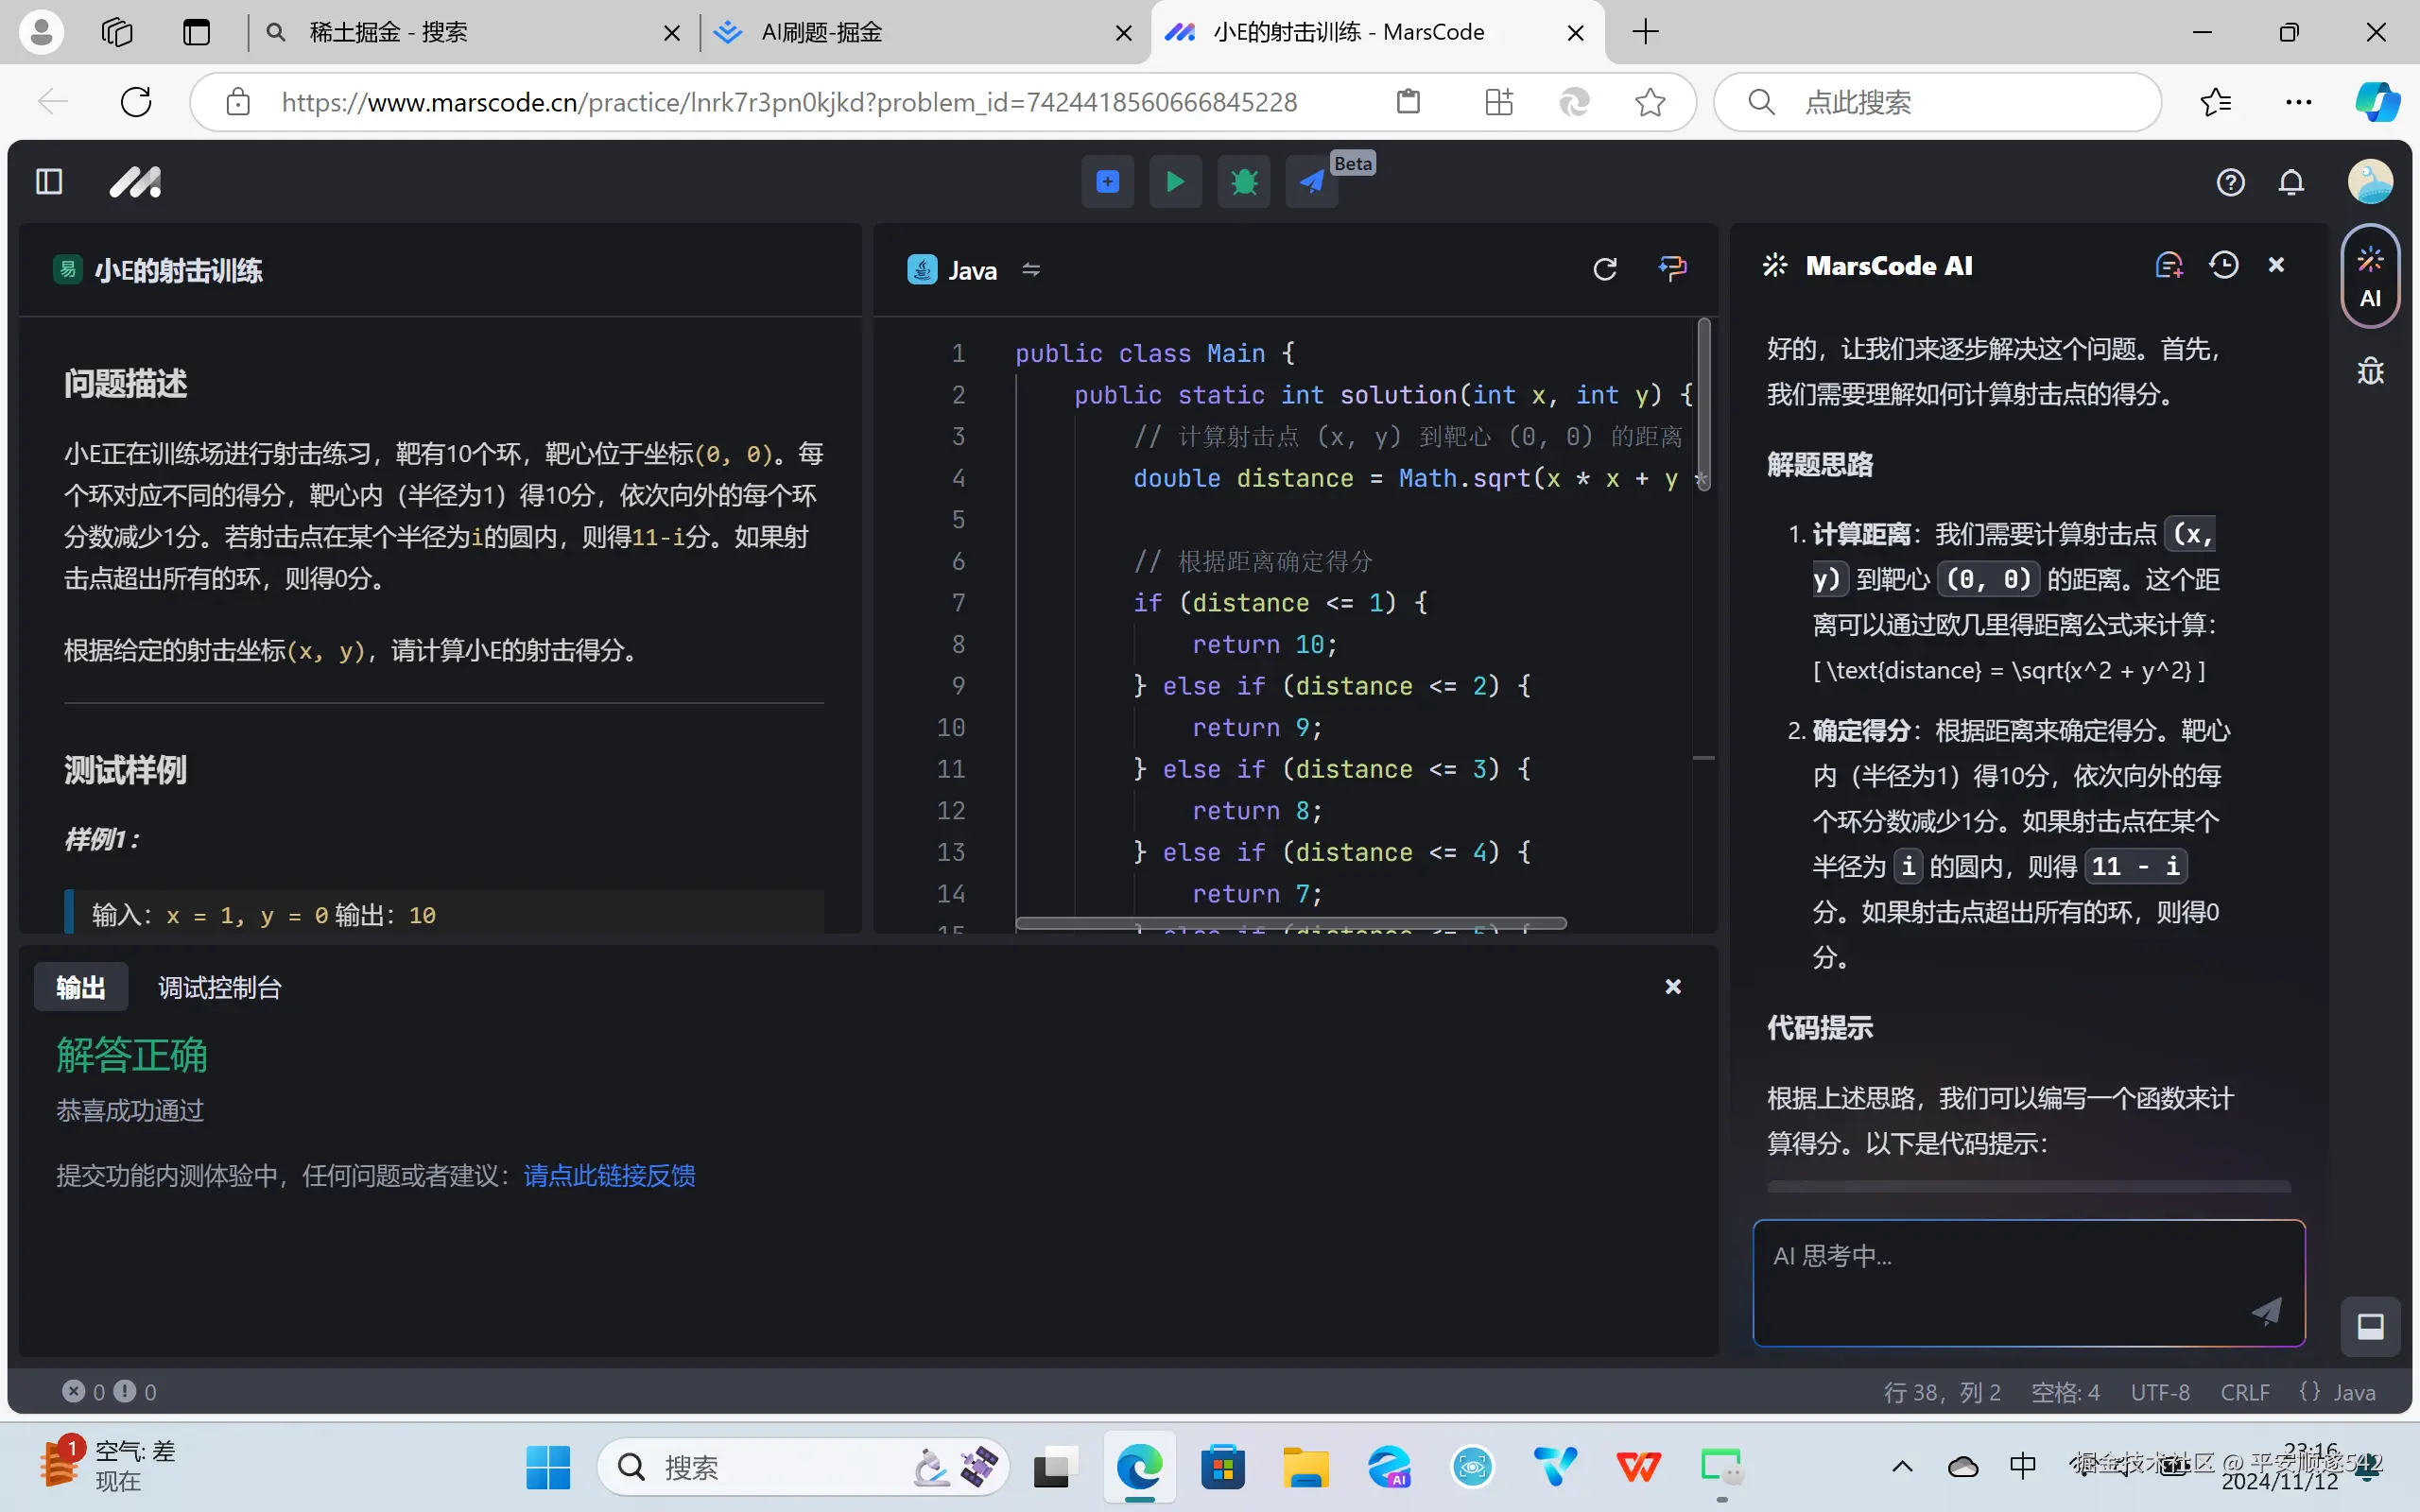The image size is (2420, 1512).
Task: Reset code with the refresh icon
Action: (1604, 269)
